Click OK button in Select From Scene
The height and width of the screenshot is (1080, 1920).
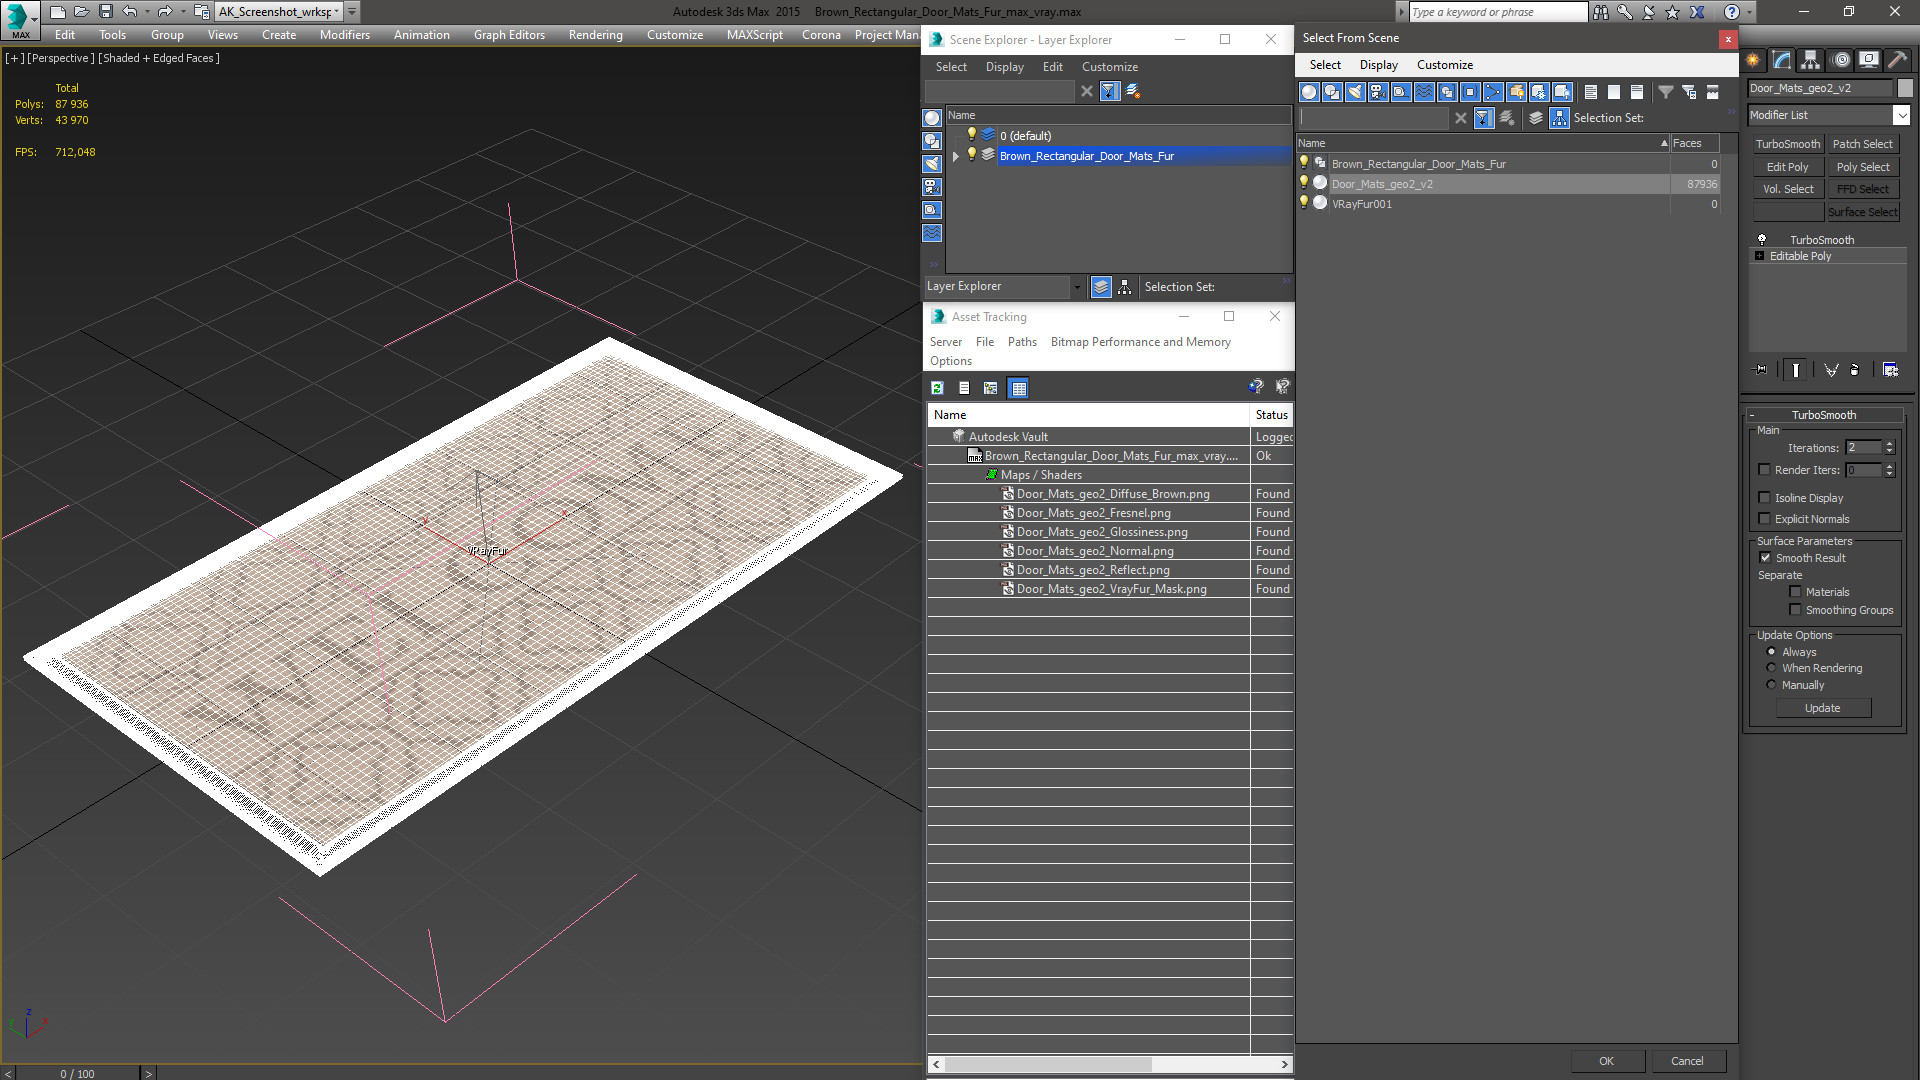pyautogui.click(x=1606, y=1061)
